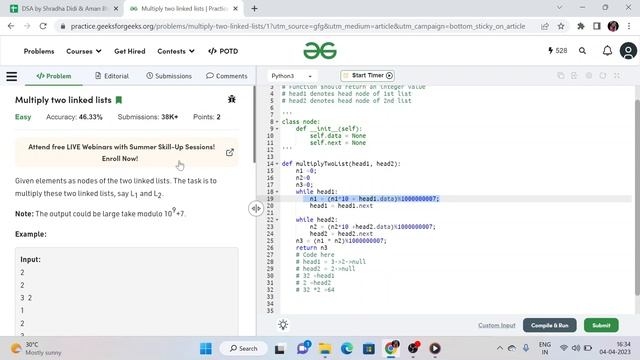Click the panel resize handle between problem and editor
Image resolution: width=640 pixels, height=360 pixels.
tap(256, 209)
